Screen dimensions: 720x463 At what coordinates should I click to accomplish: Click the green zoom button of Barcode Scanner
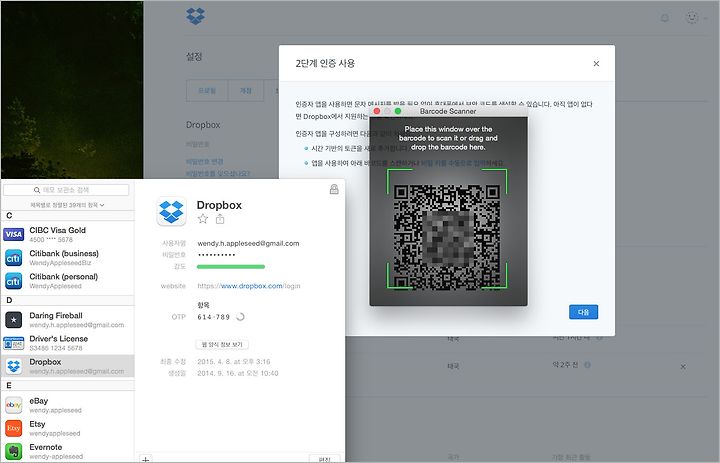point(398,111)
